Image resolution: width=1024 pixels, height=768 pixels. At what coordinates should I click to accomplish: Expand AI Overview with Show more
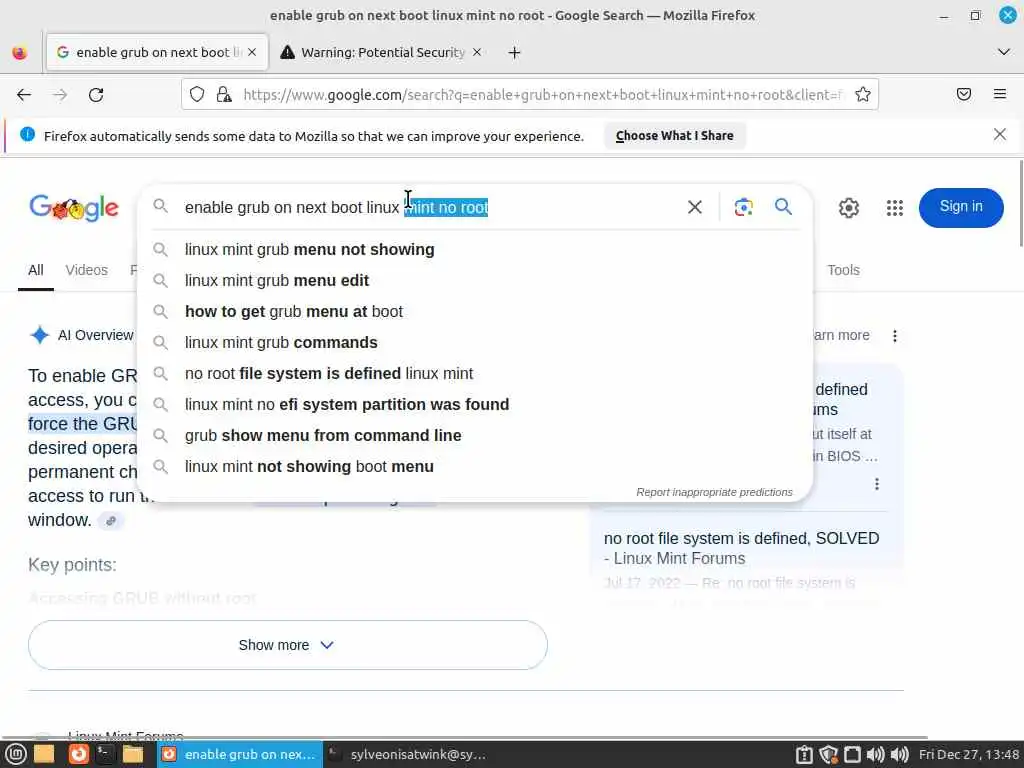pyautogui.click(x=287, y=645)
